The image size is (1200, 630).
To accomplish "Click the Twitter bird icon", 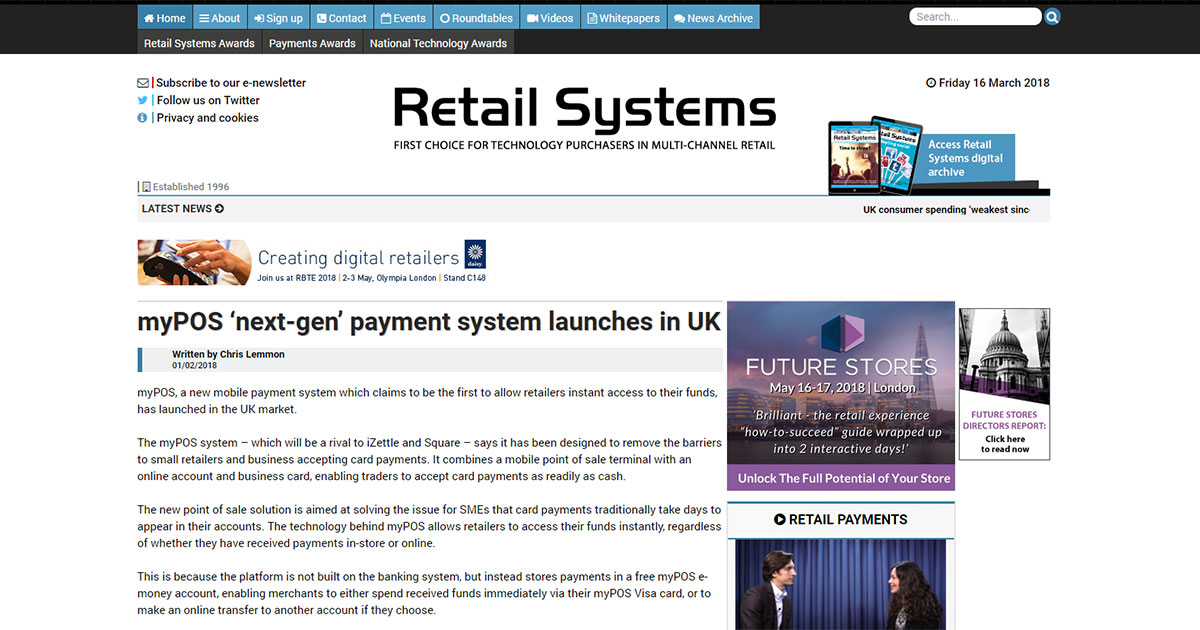I will click(x=143, y=100).
